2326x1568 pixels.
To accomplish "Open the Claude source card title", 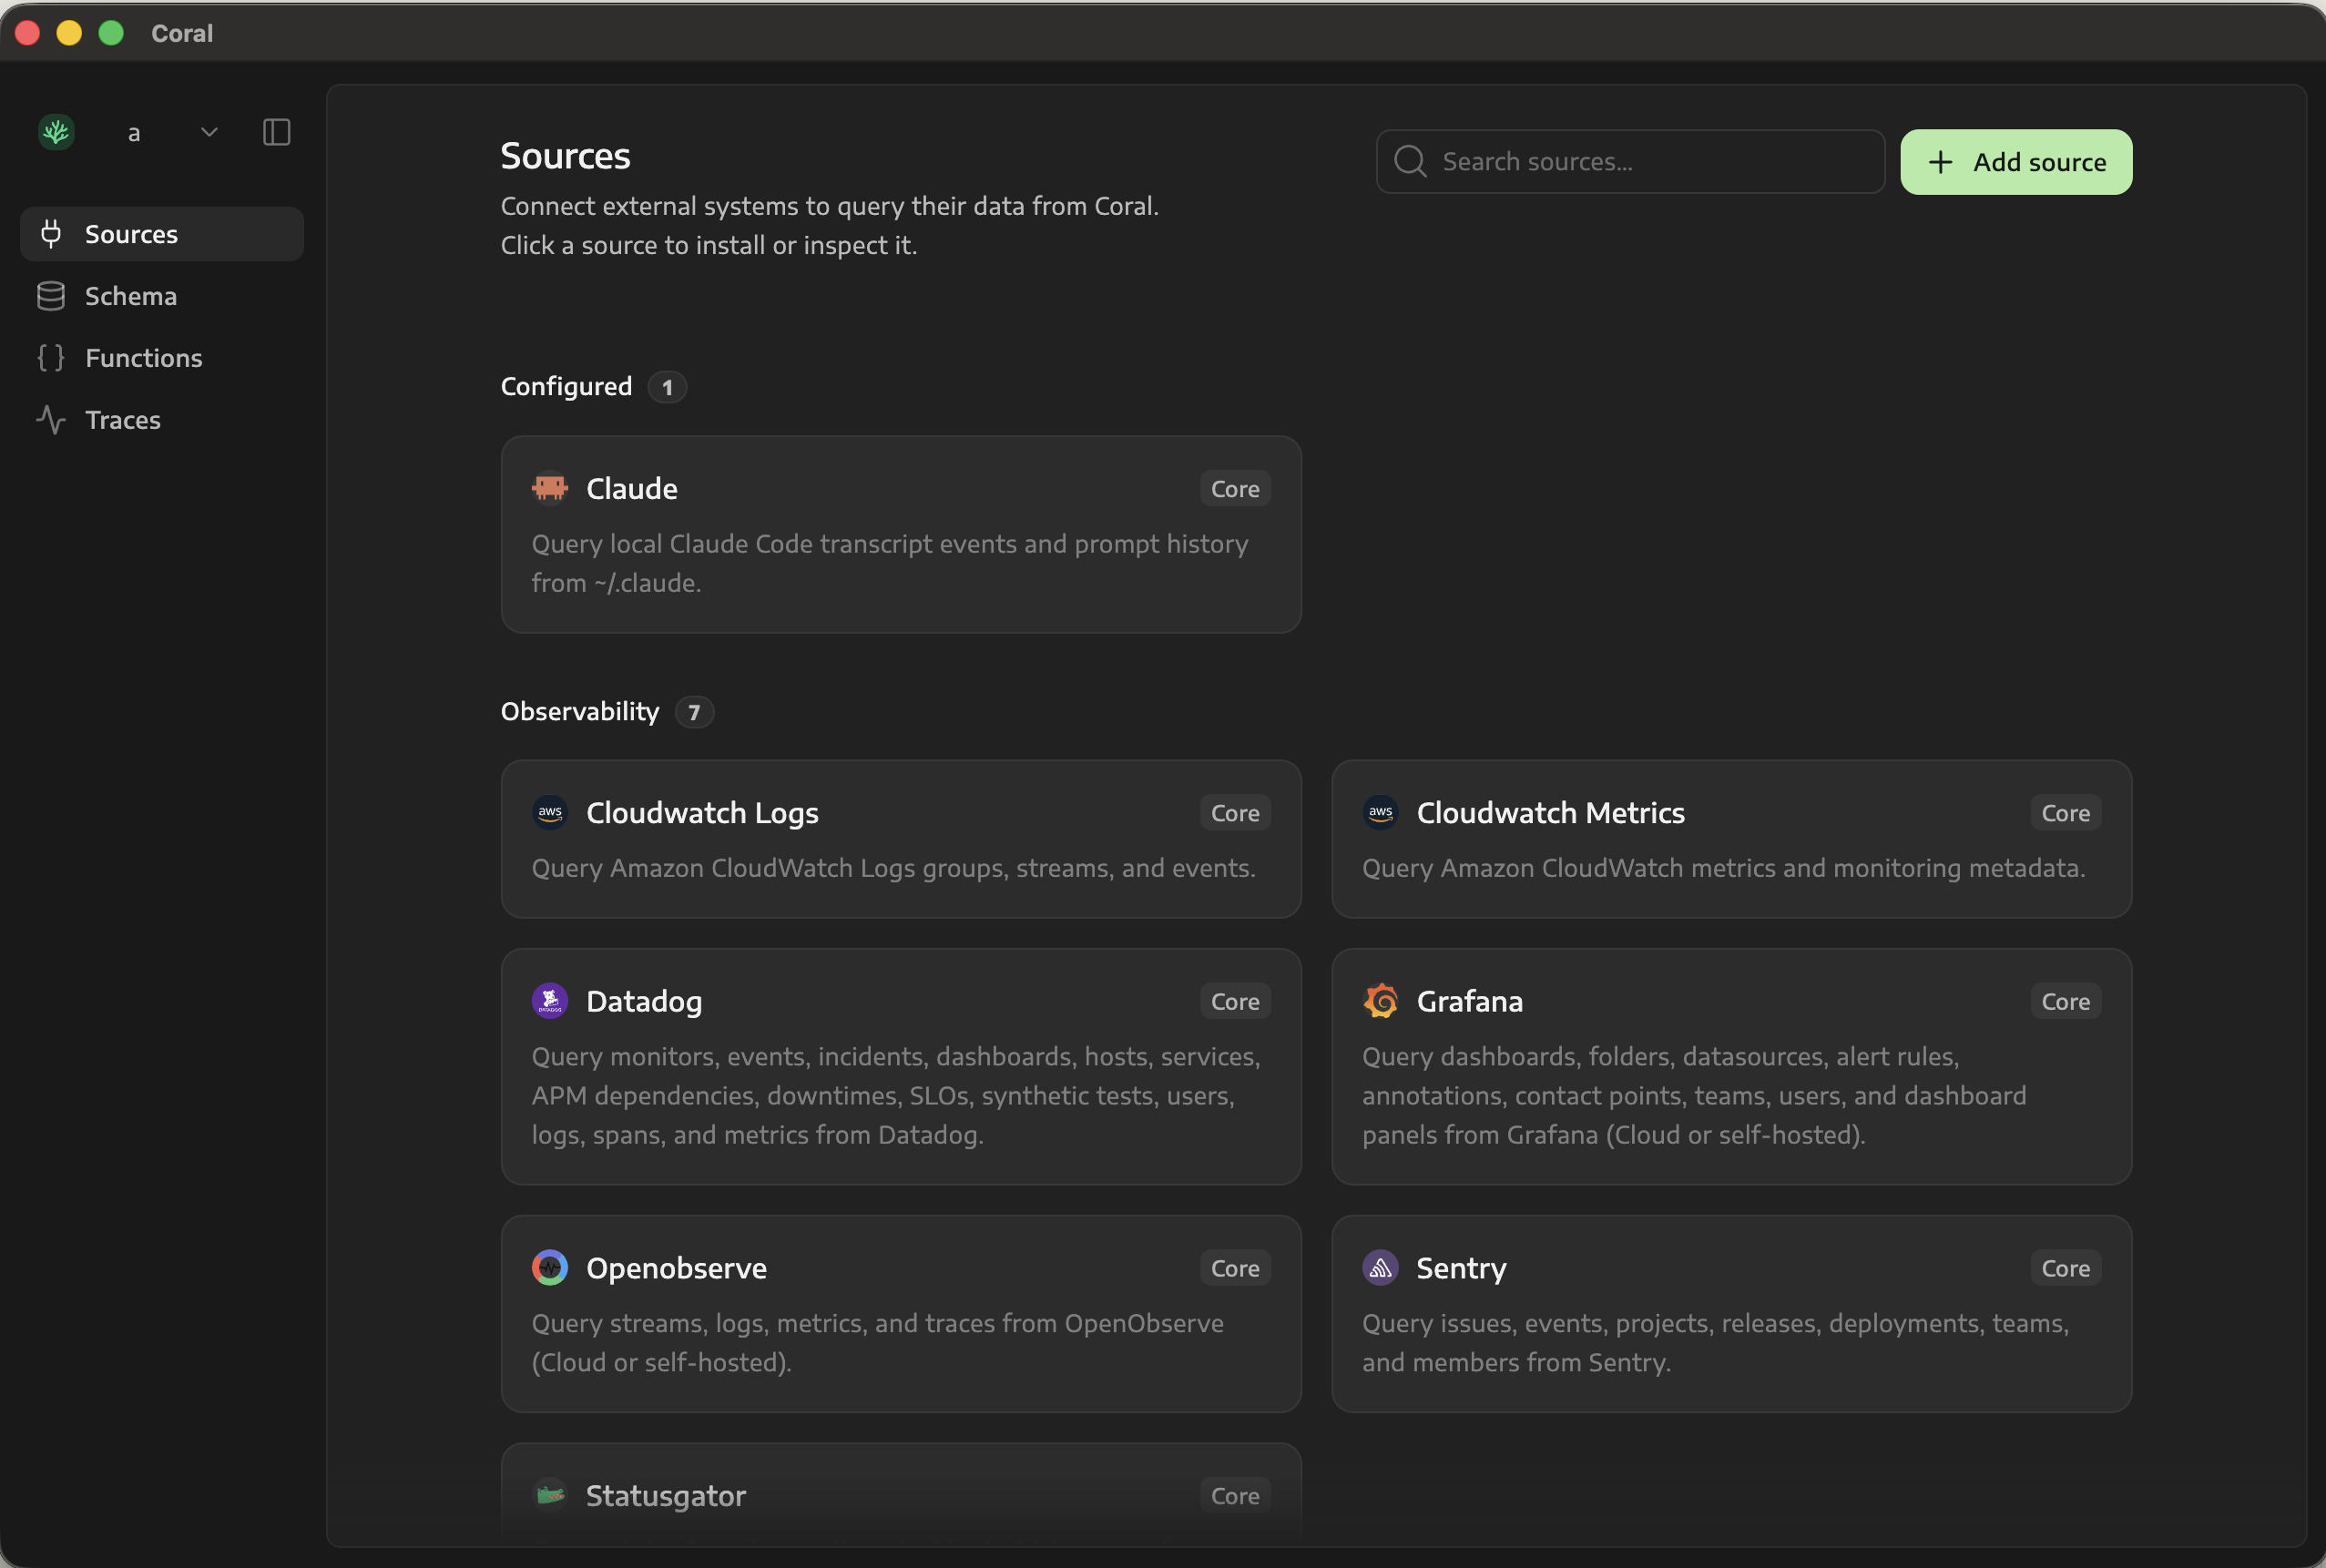I will 631,488.
